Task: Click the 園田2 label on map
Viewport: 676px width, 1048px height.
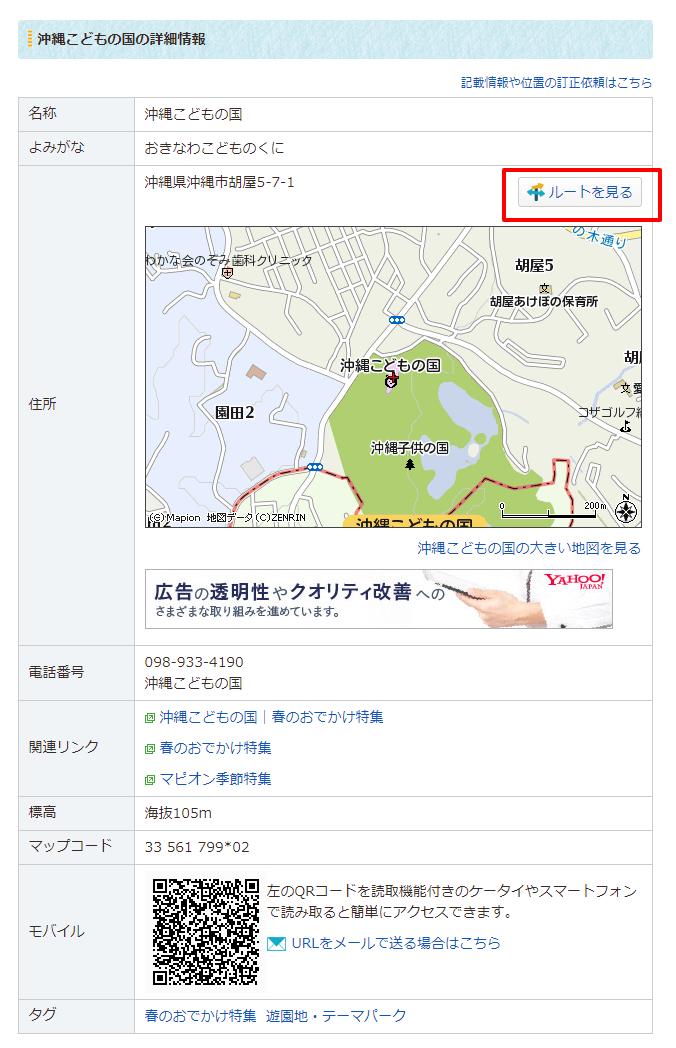Action: click(234, 412)
